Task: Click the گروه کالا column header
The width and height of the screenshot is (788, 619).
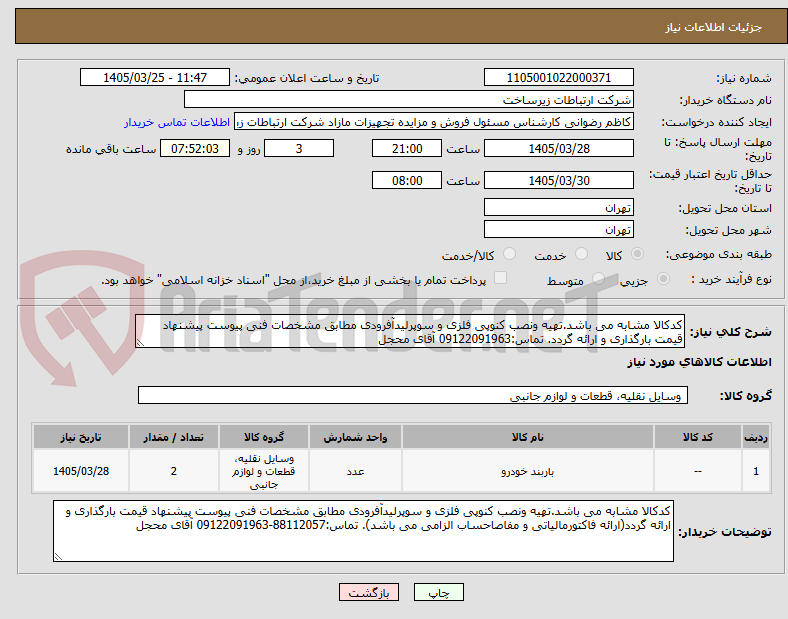Action: click(264, 437)
